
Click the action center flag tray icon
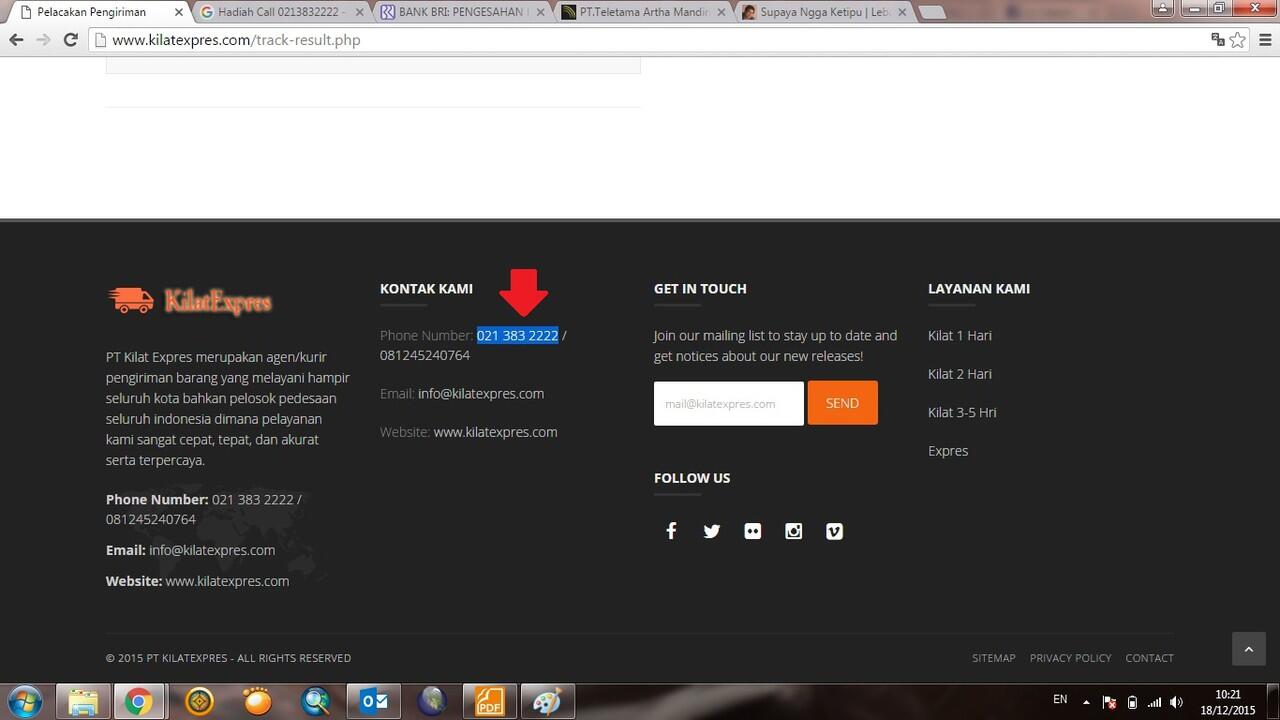[1109, 702]
